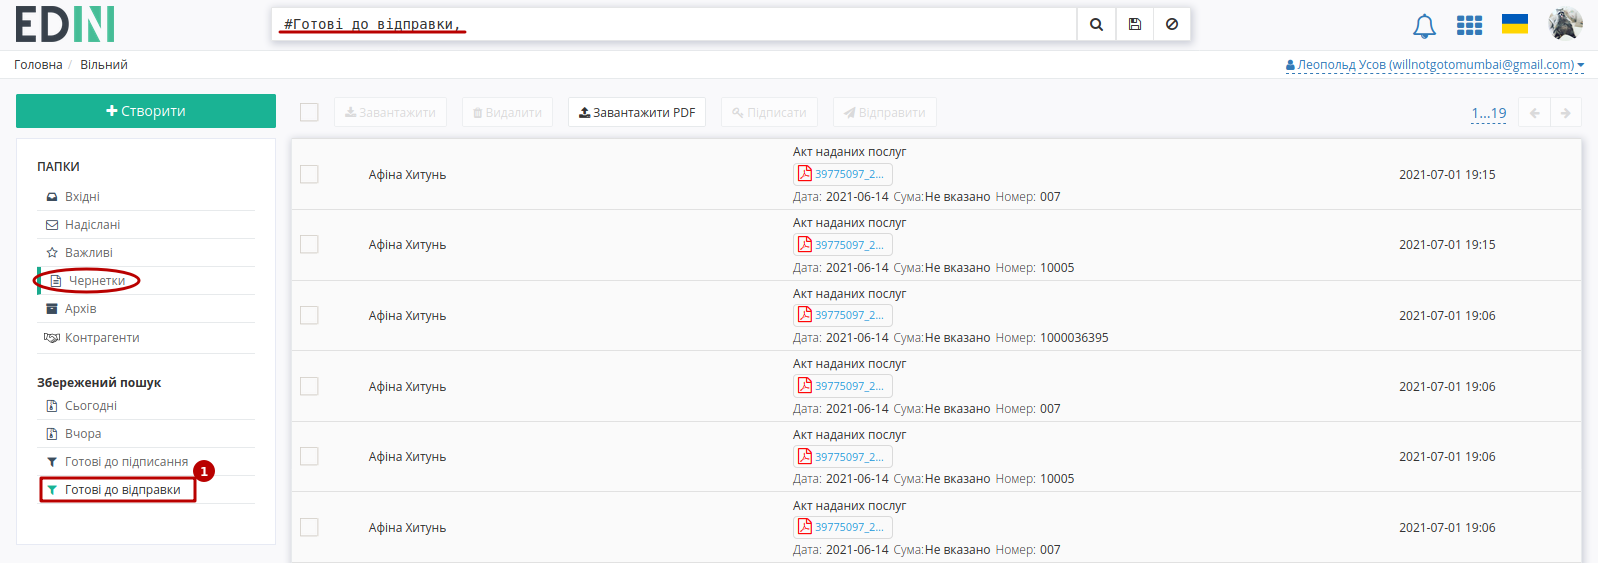
Task: Click the Сьогодні saved search icon
Action: tap(52, 406)
